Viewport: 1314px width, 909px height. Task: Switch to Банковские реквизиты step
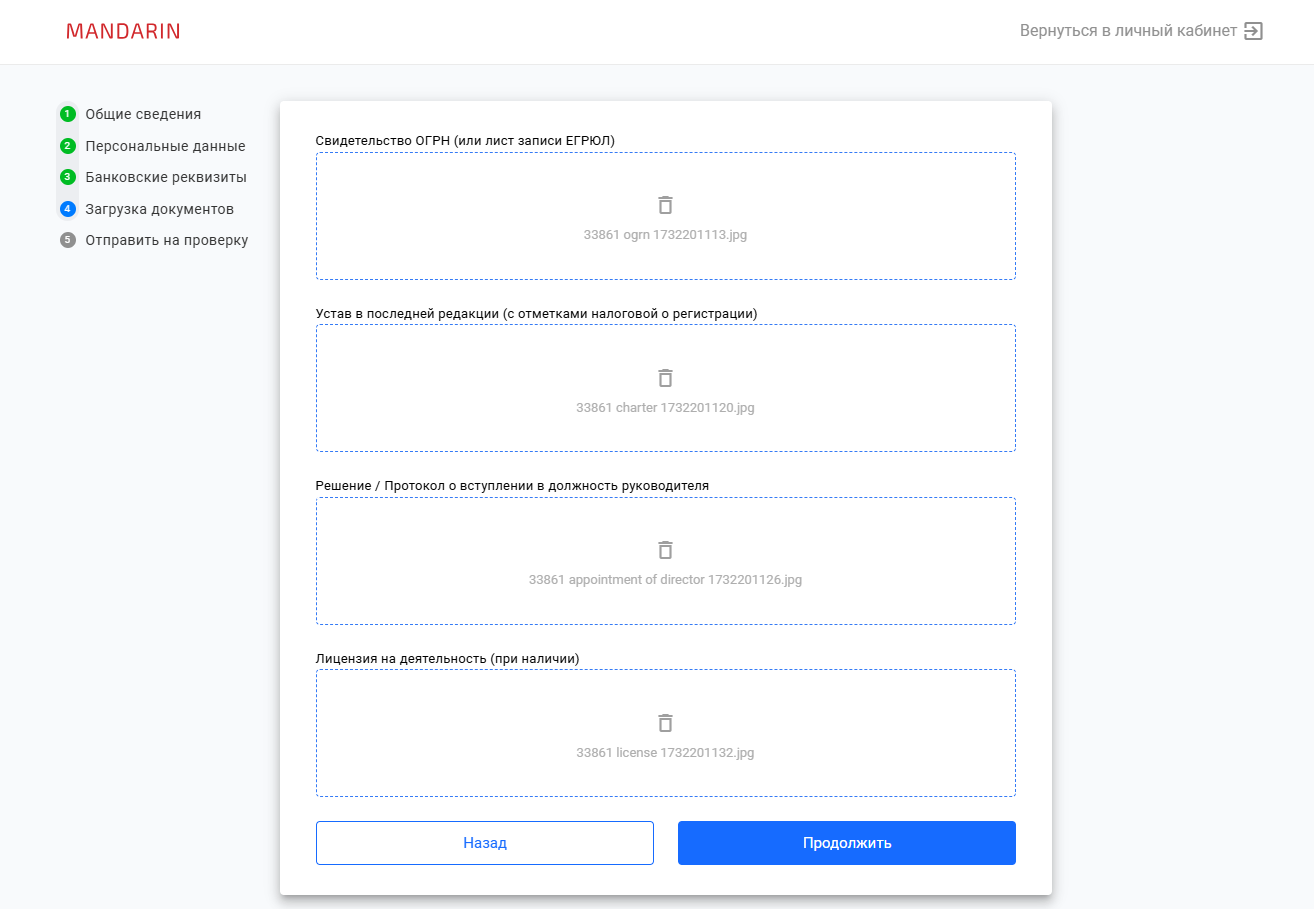click(166, 177)
